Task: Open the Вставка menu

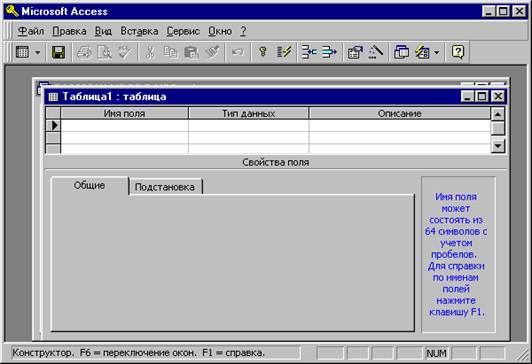Action: [x=139, y=31]
